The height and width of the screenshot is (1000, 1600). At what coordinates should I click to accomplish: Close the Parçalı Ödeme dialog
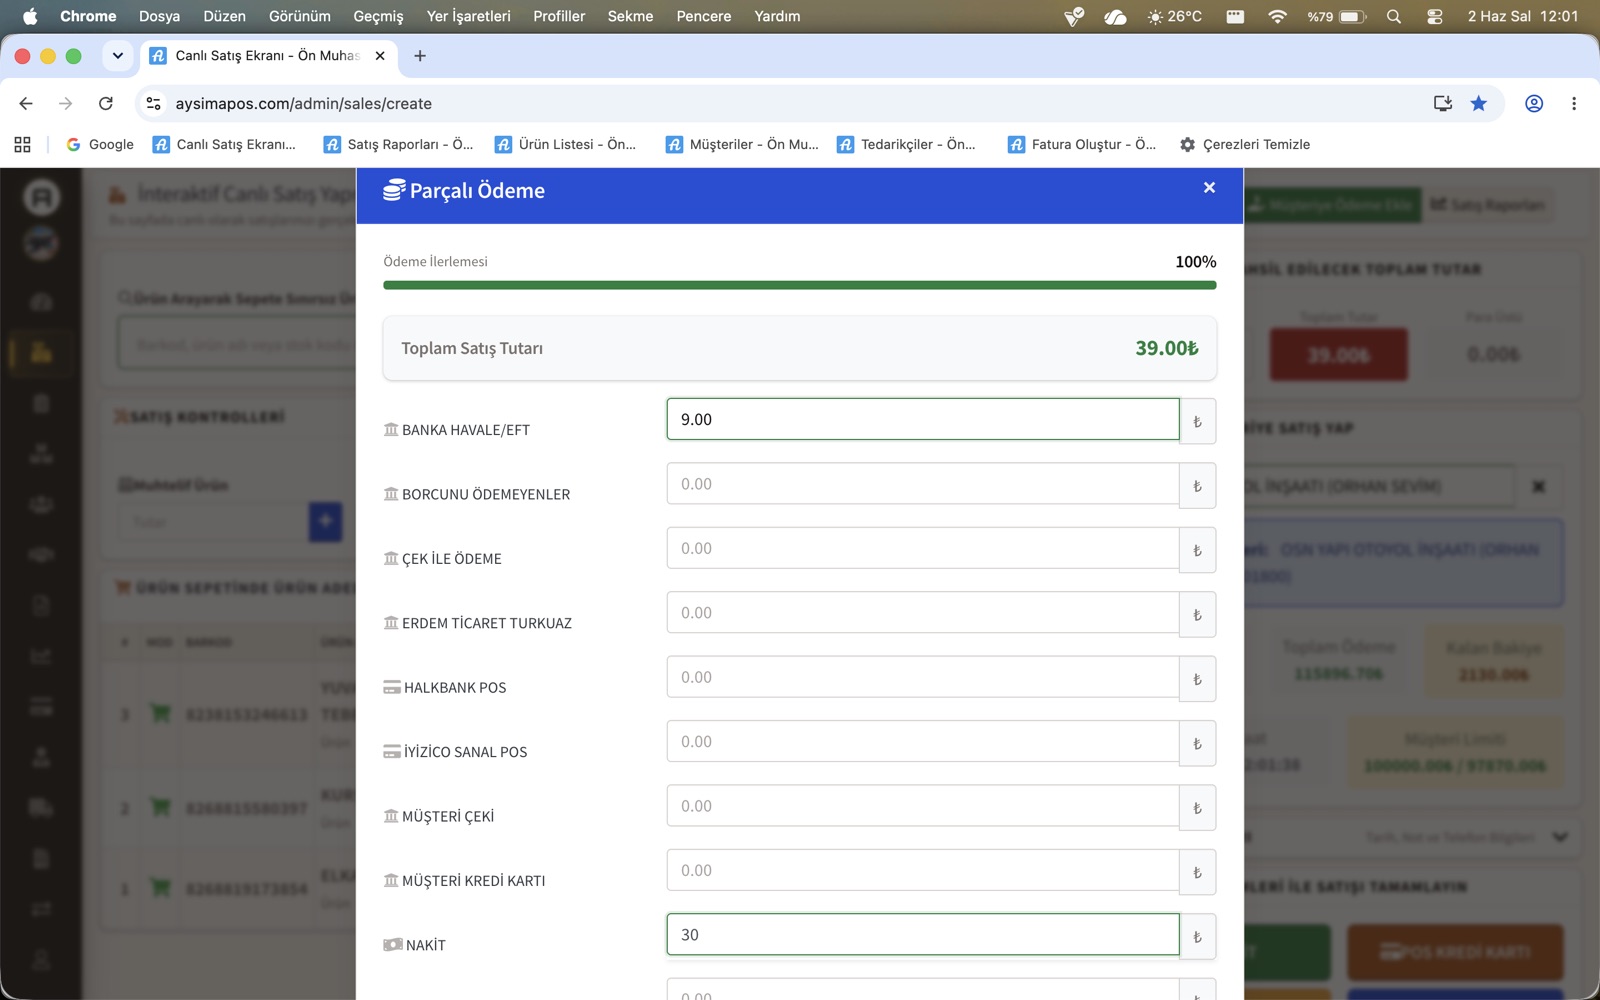tap(1209, 188)
